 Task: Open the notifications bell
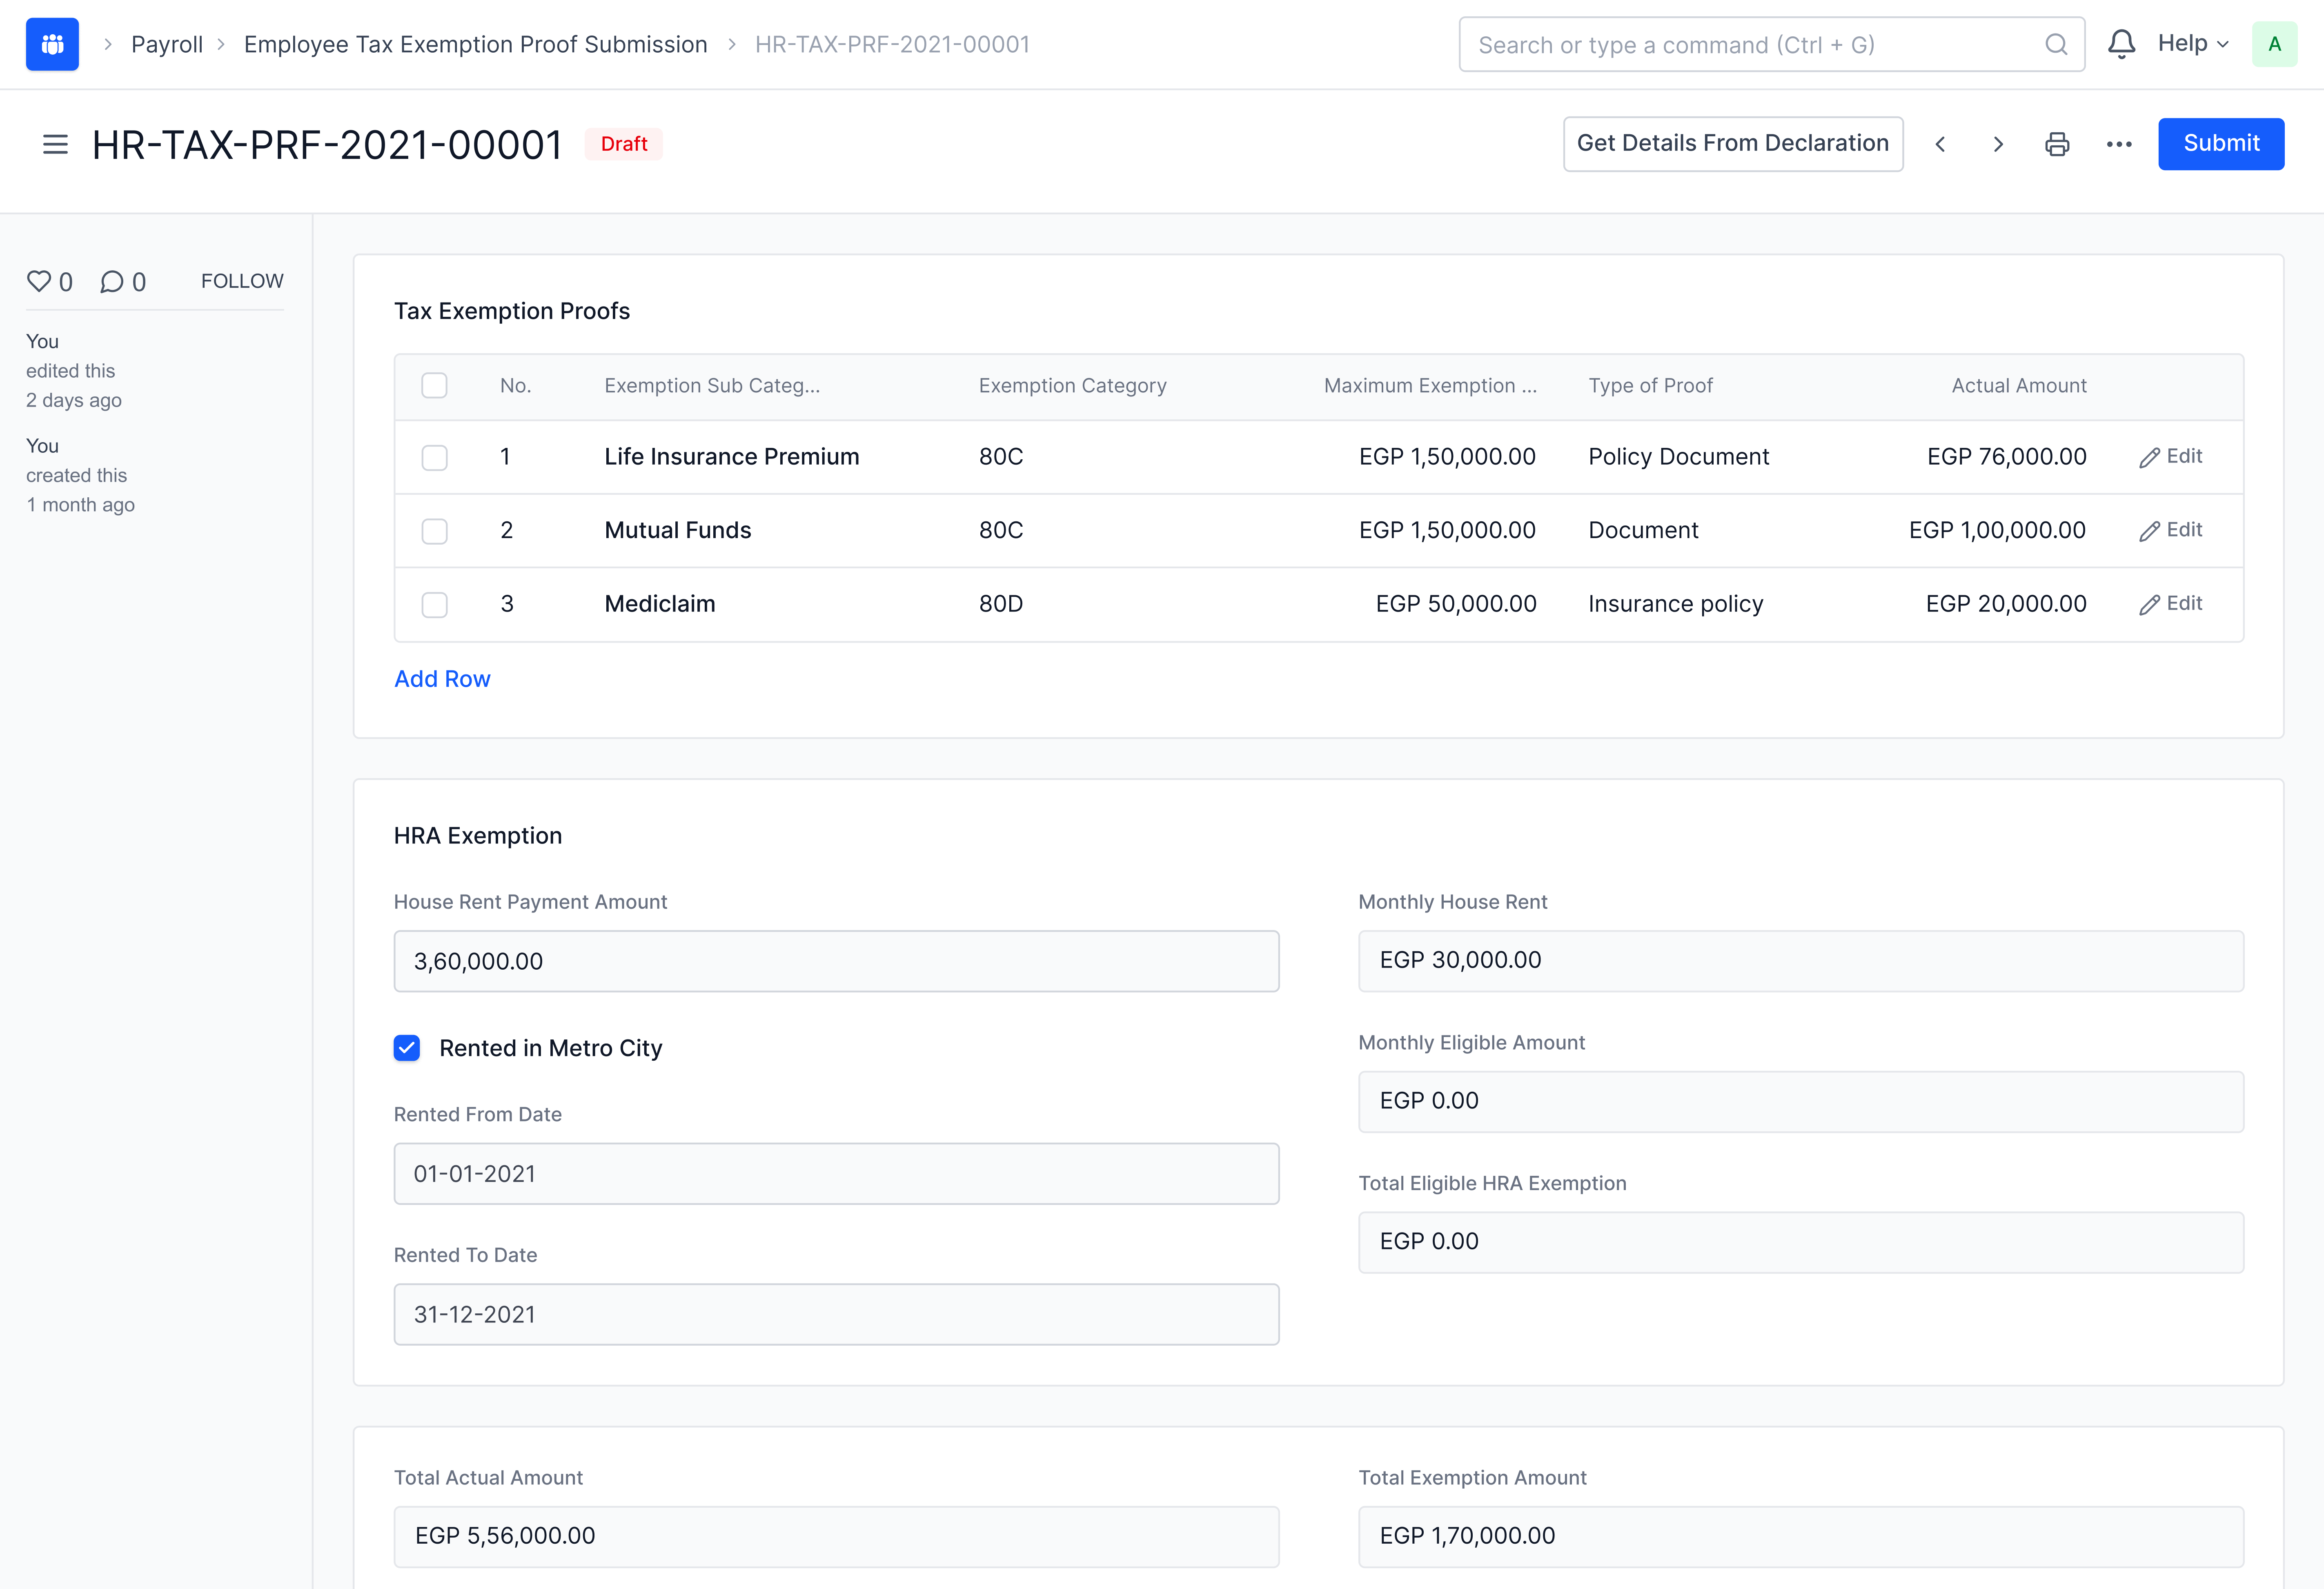2121,44
